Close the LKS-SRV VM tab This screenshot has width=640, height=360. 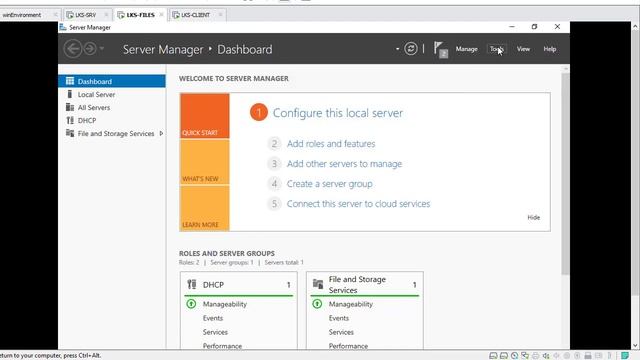[x=106, y=15]
